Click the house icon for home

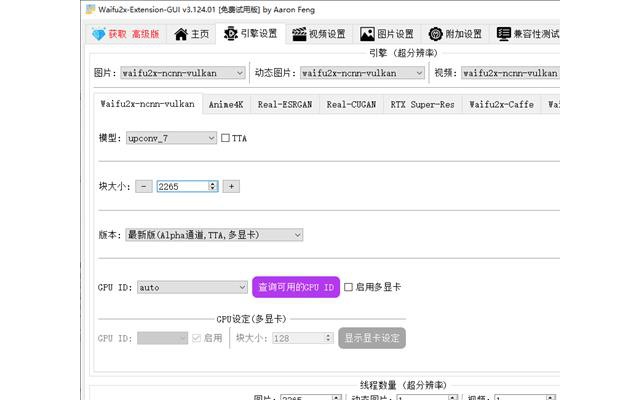click(x=181, y=34)
